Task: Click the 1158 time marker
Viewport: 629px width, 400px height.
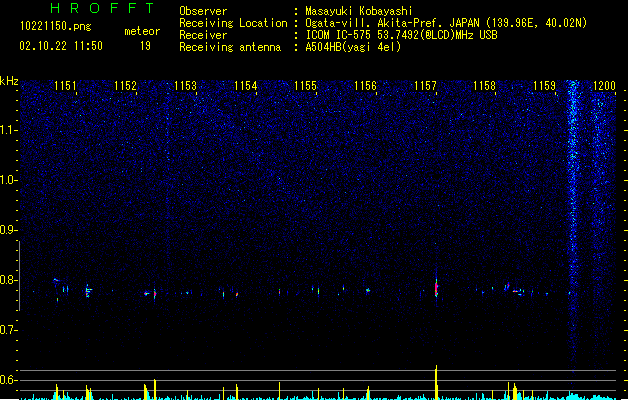Action: point(485,86)
